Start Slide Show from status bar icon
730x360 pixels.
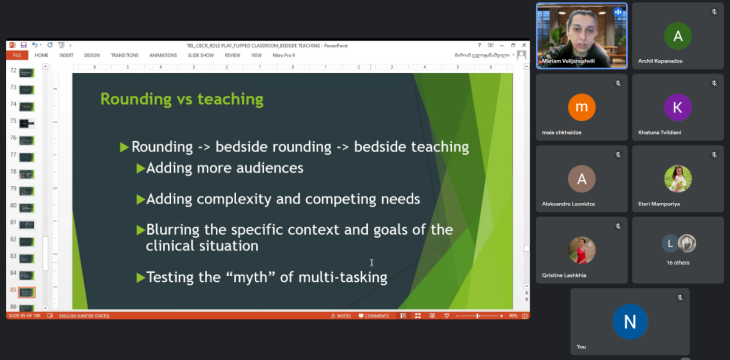[446, 316]
